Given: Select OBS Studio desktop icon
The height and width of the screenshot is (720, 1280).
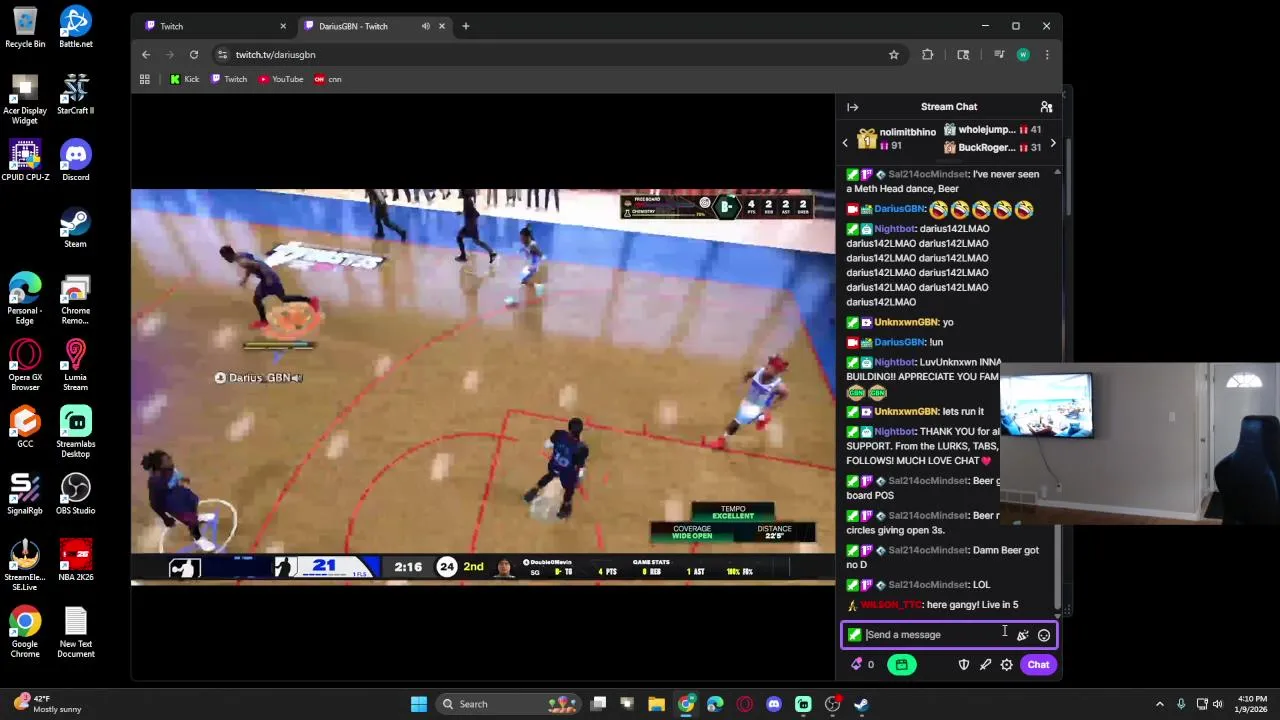Looking at the screenshot, I should click(76, 495).
